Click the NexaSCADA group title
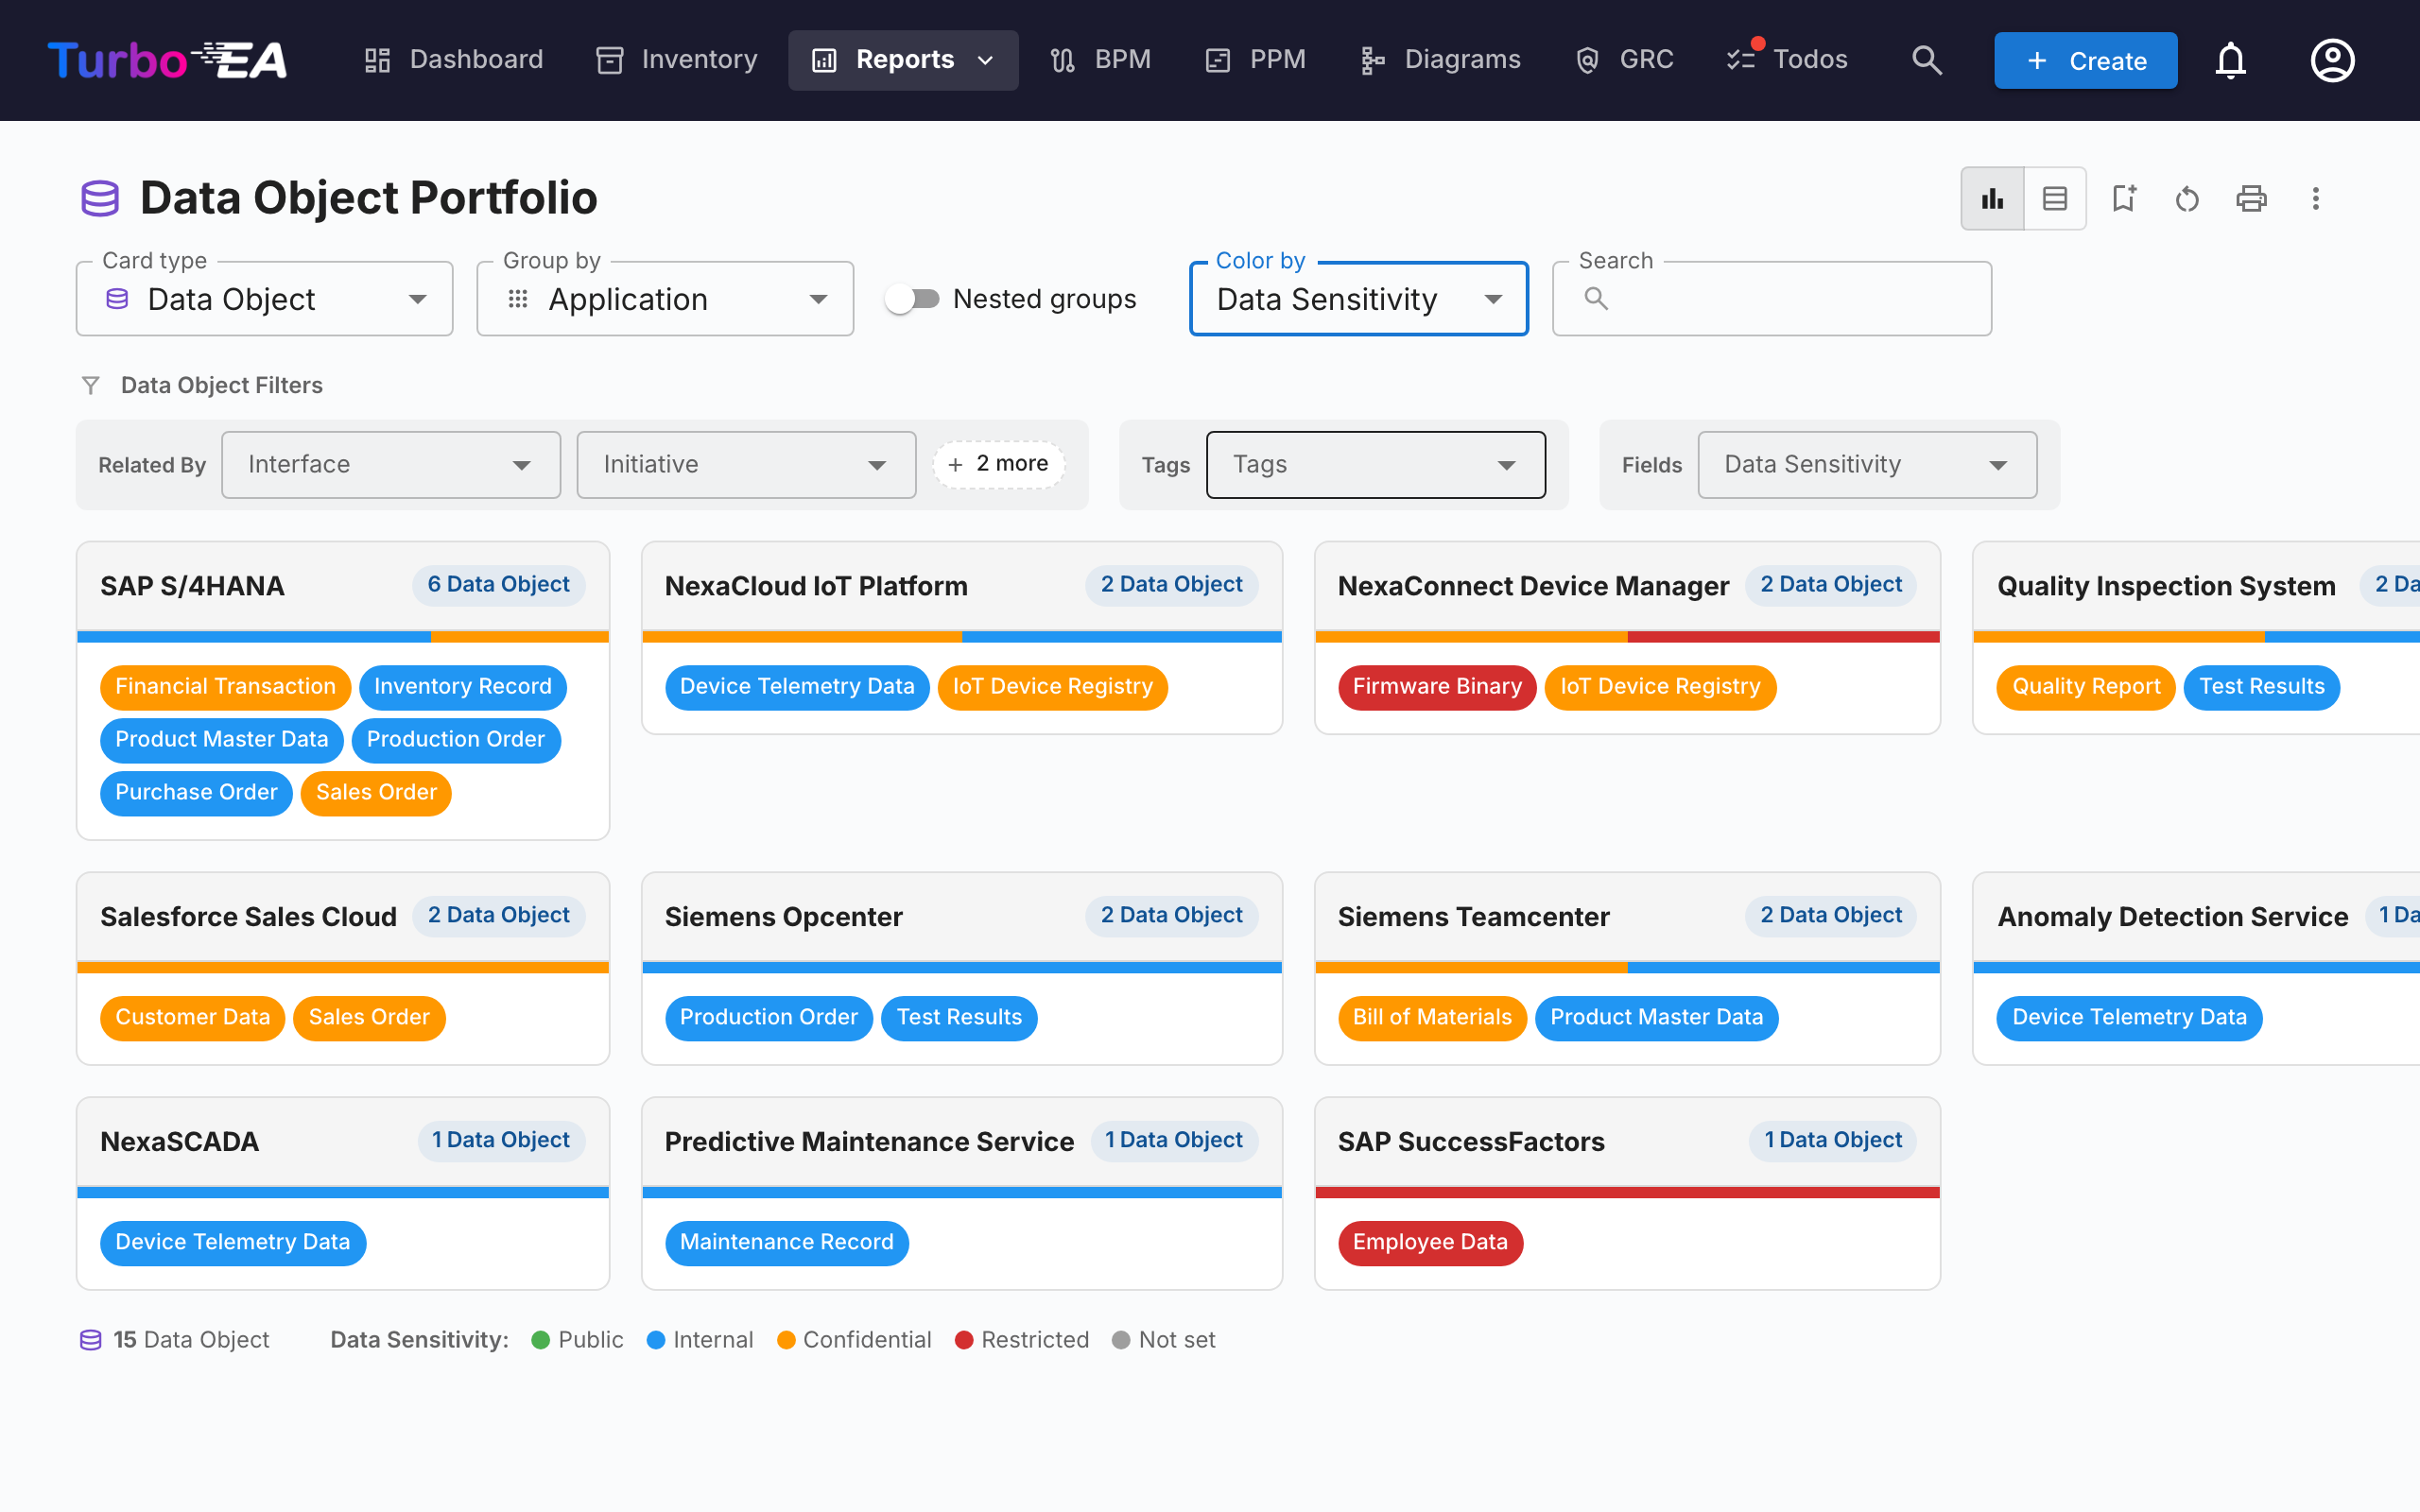The width and height of the screenshot is (2420, 1512). 179,1141
